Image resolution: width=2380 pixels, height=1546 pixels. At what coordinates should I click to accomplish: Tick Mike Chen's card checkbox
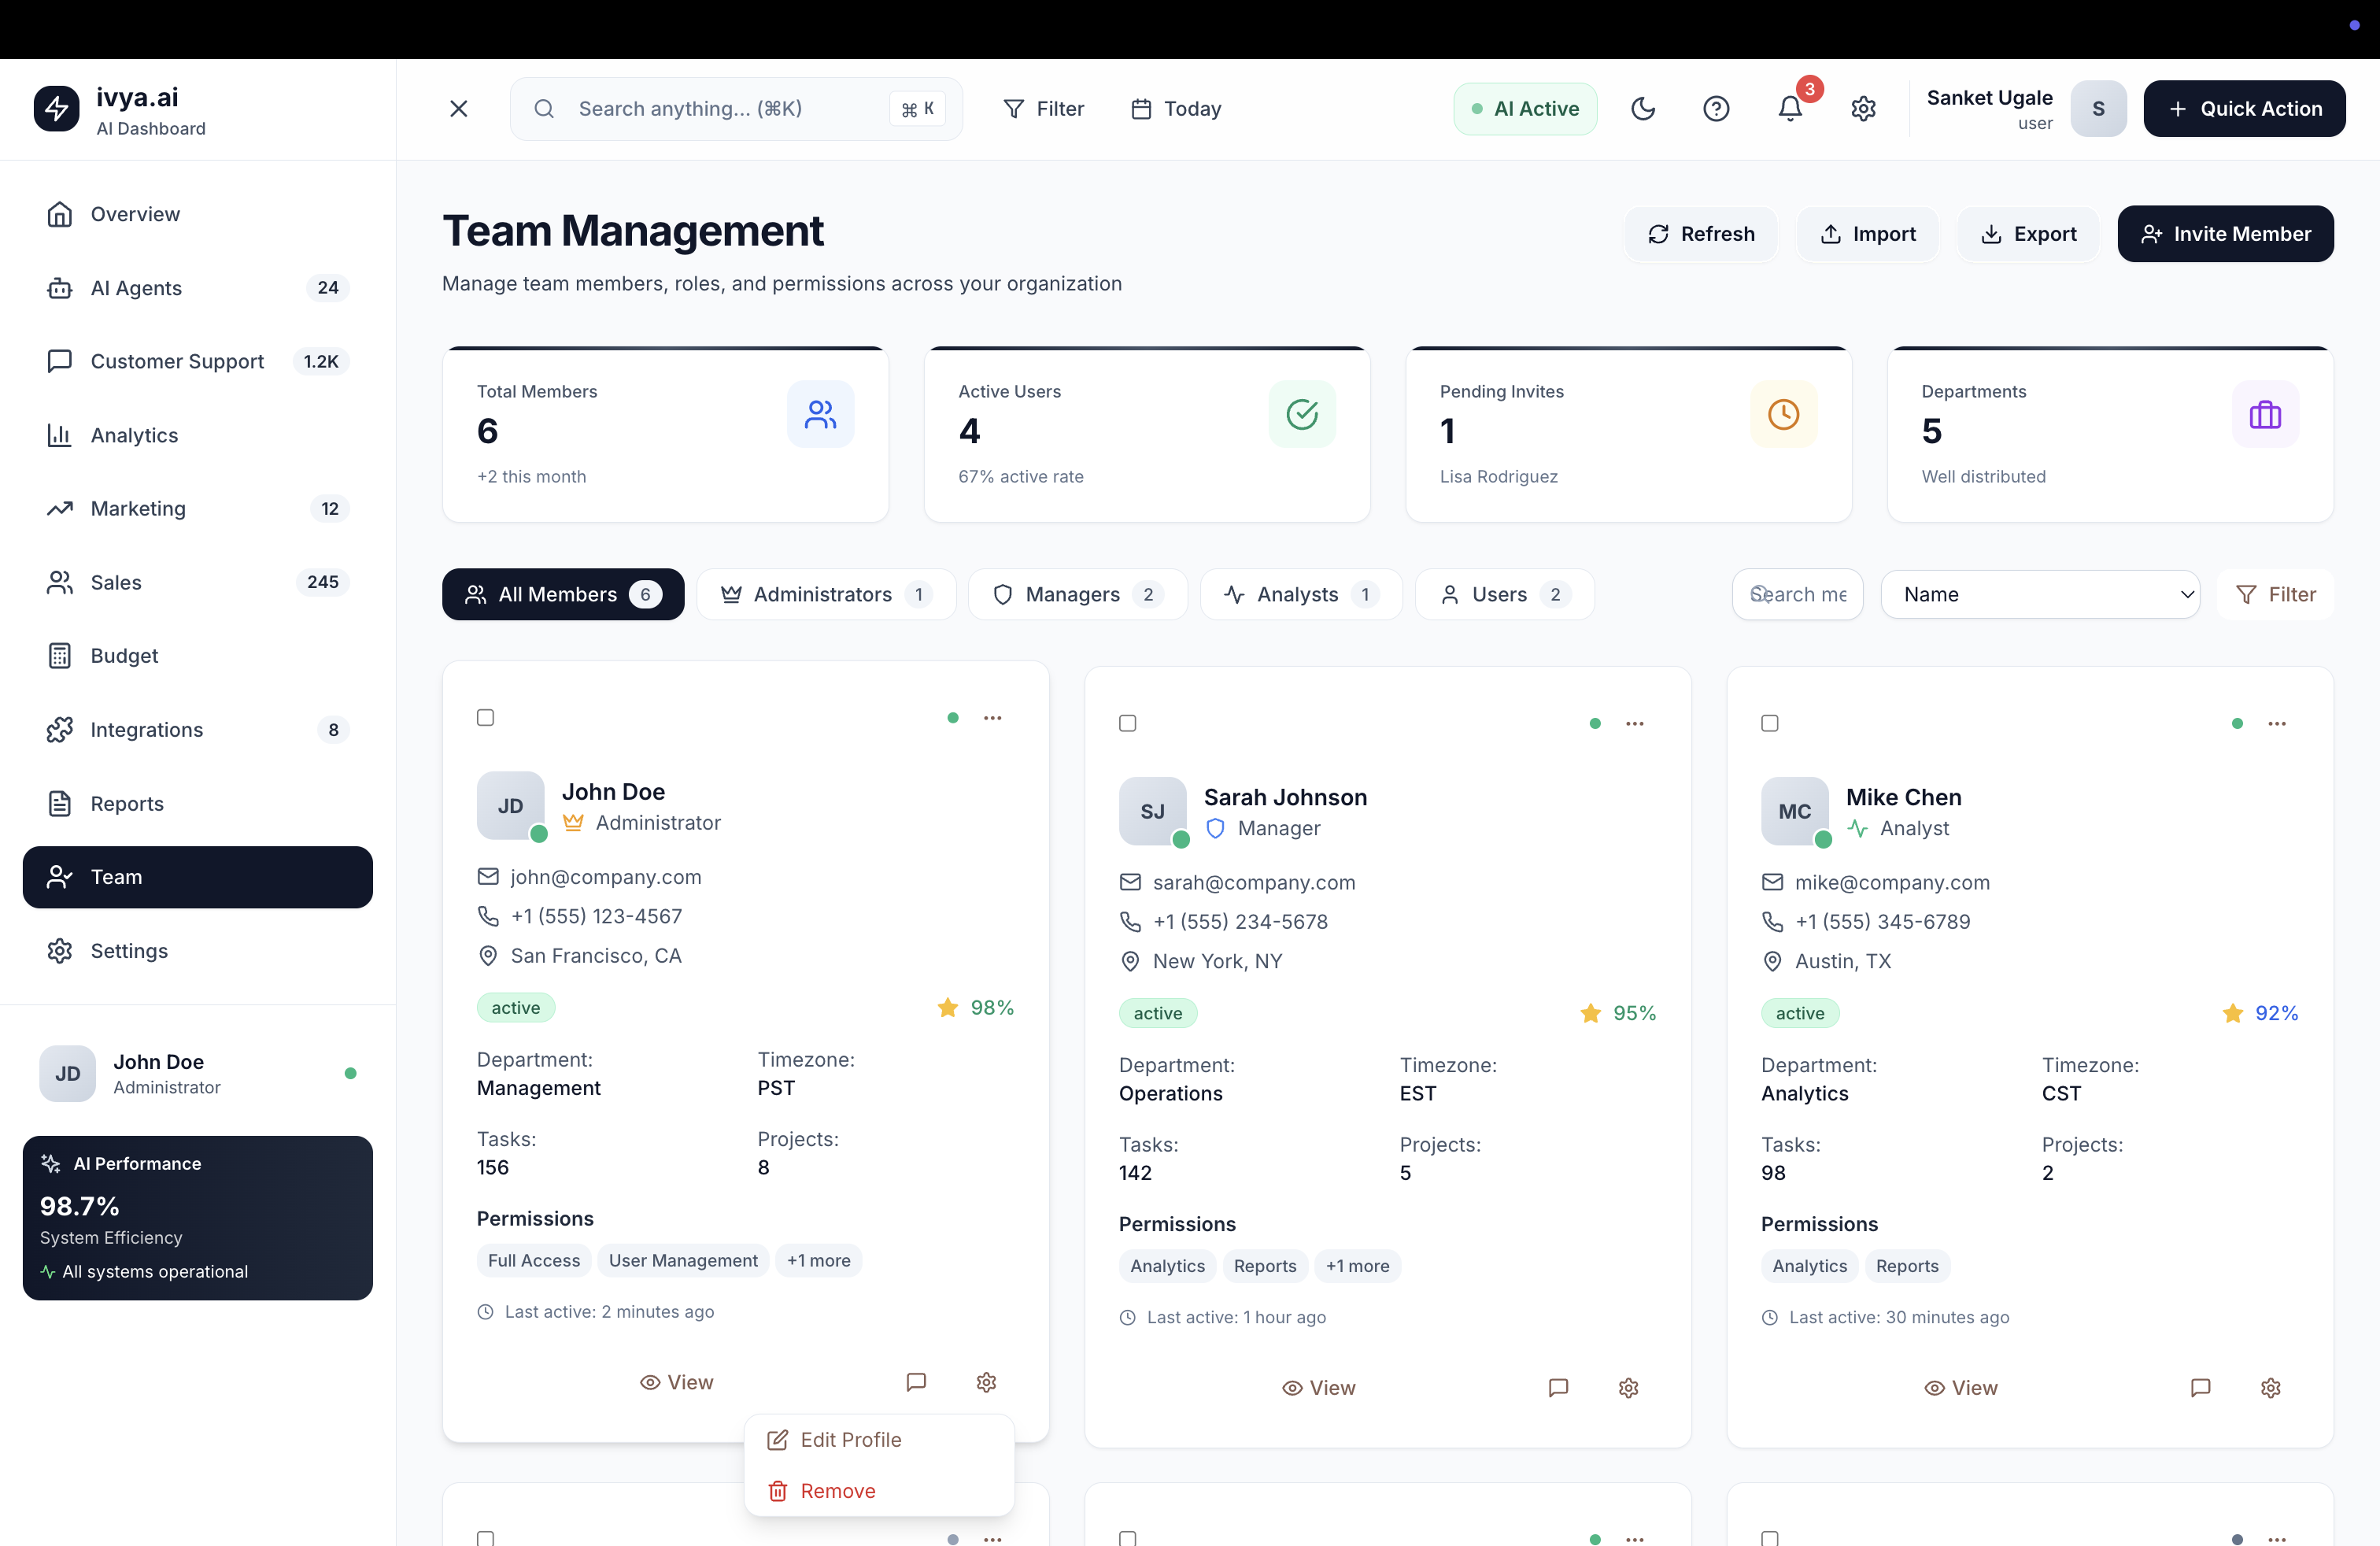point(1770,723)
